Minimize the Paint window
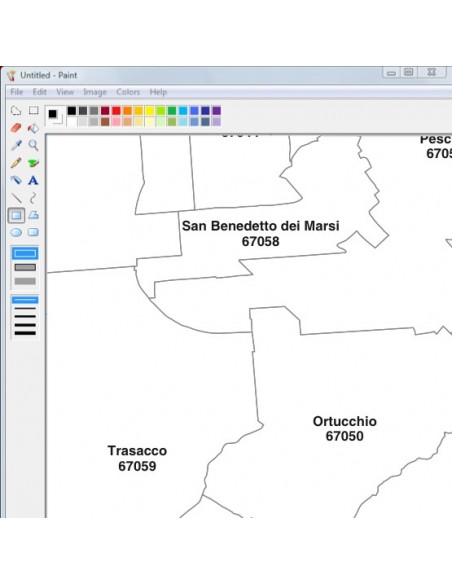452x584 pixels. [x=391, y=73]
